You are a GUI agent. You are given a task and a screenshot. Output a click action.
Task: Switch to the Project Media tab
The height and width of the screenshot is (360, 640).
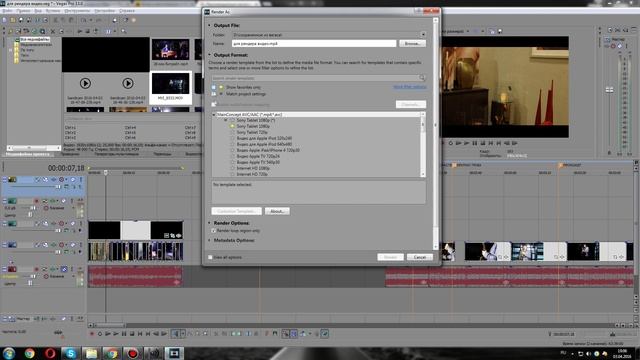click(29, 154)
